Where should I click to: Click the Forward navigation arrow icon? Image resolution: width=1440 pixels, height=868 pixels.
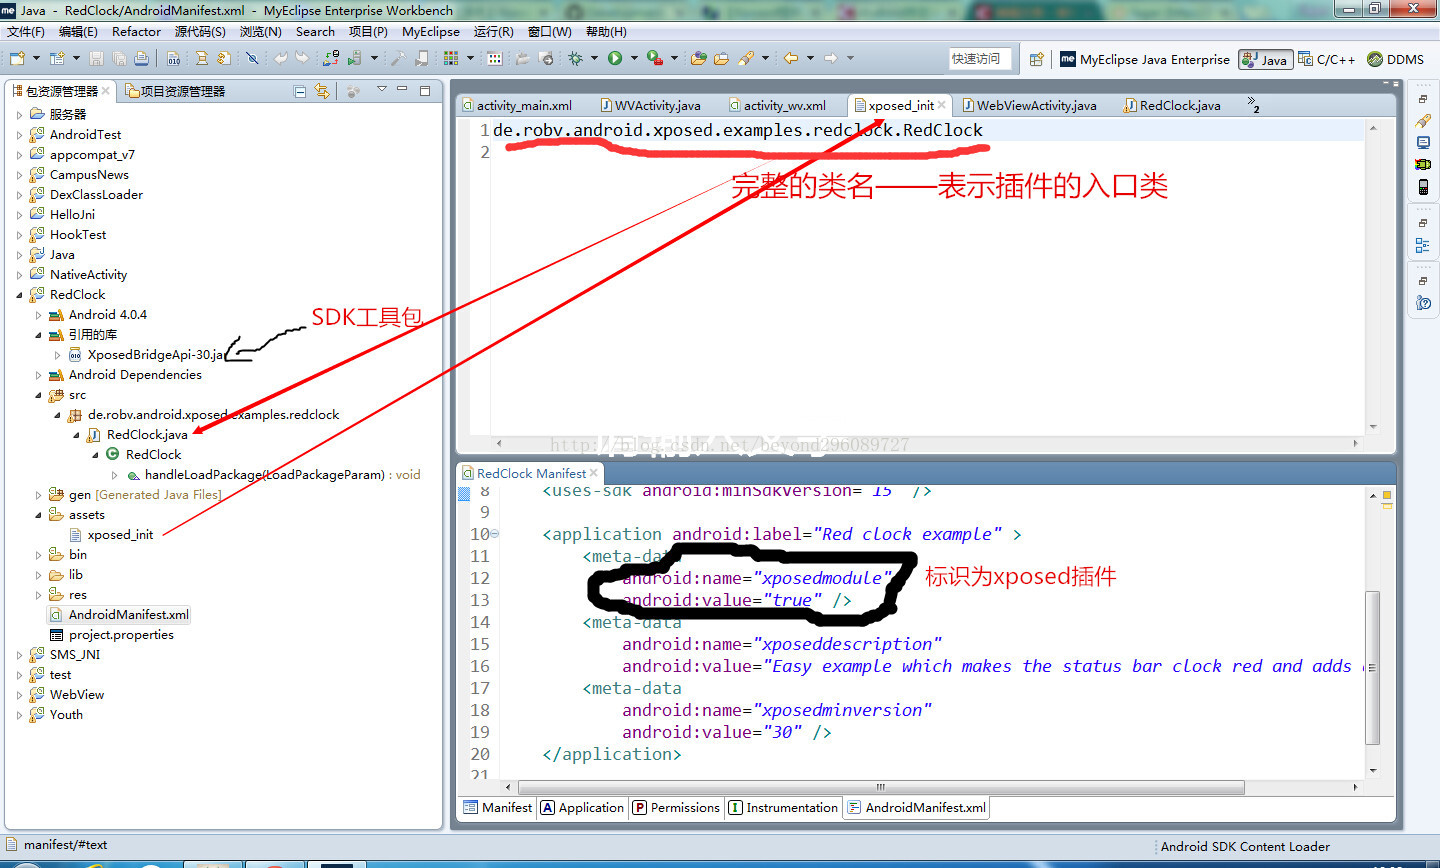pos(830,58)
